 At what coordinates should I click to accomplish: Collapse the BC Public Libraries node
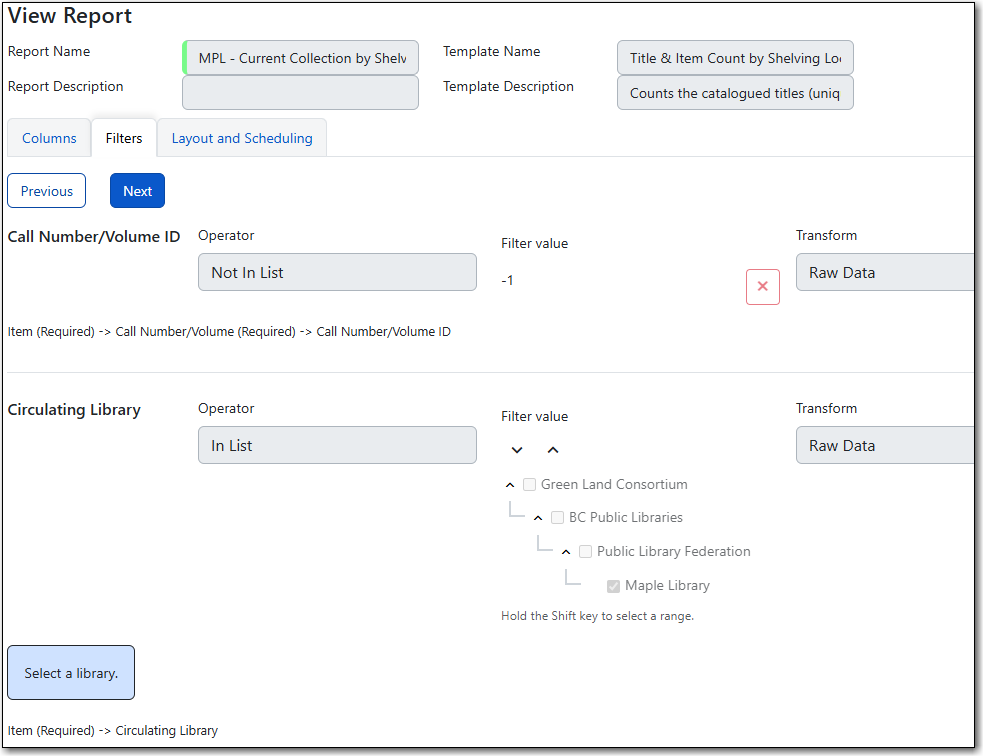click(538, 518)
